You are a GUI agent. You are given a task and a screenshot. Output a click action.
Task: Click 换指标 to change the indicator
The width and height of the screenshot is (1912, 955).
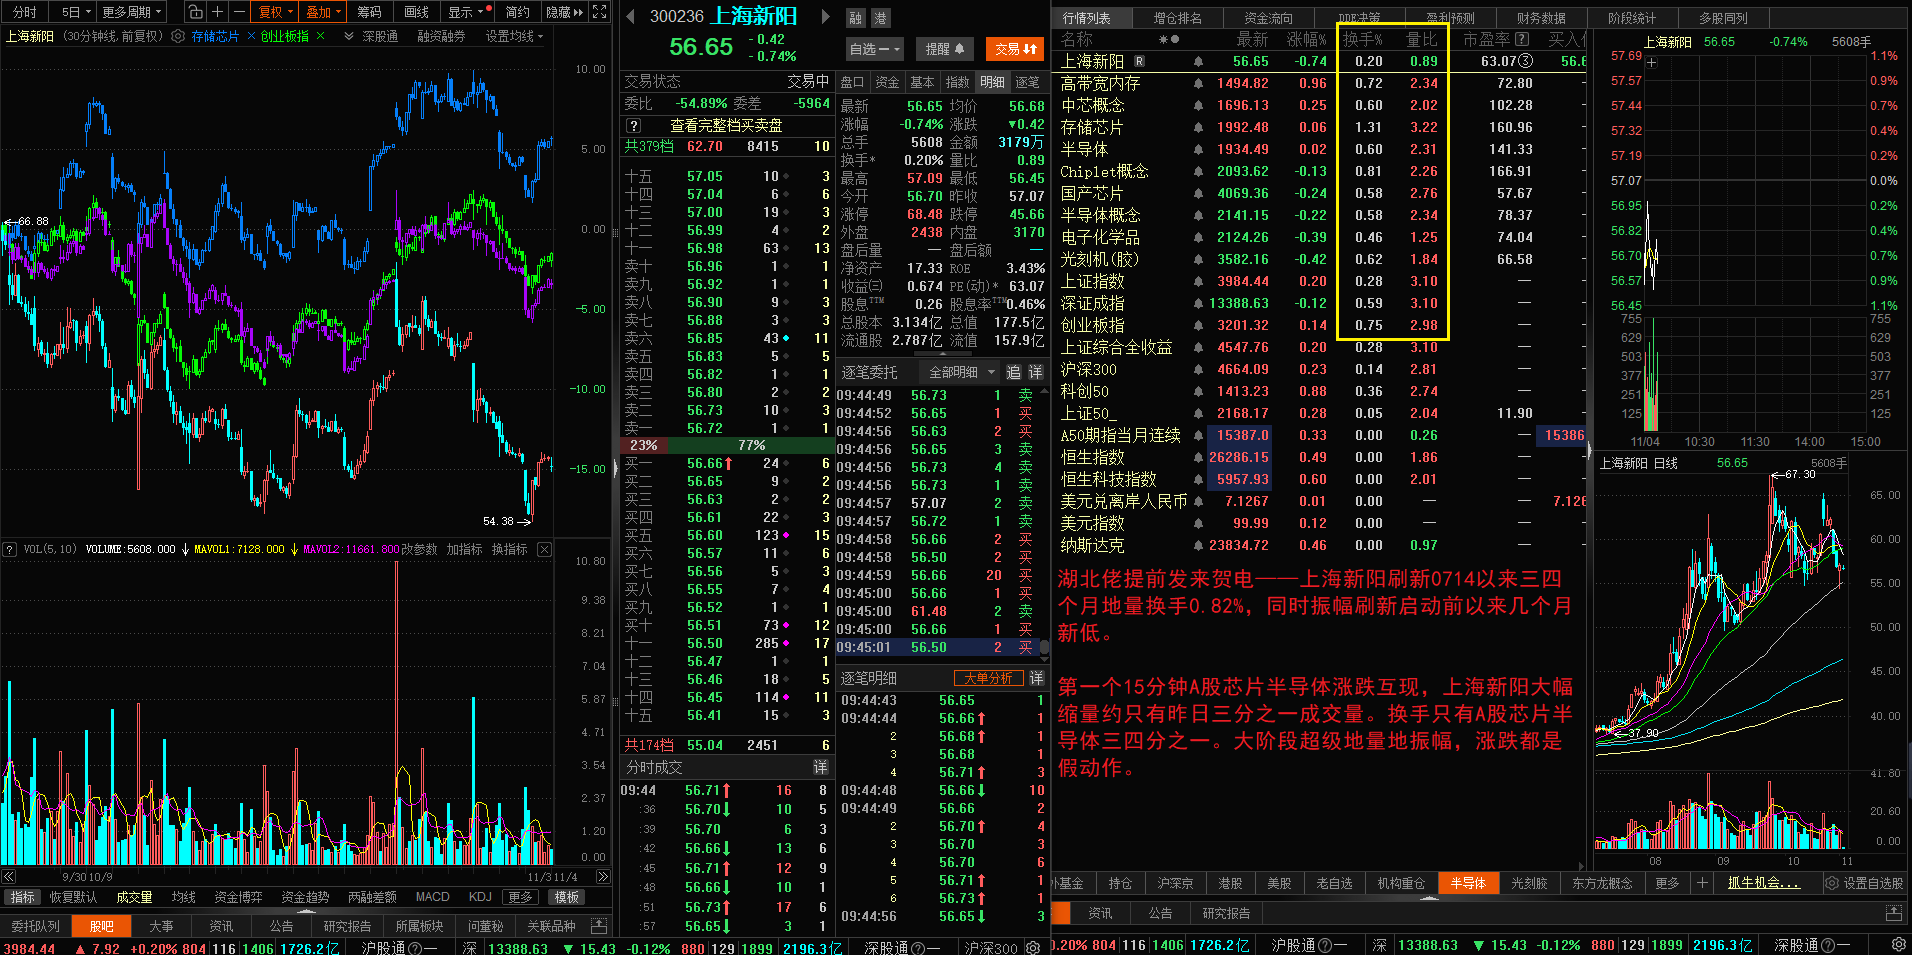[509, 549]
